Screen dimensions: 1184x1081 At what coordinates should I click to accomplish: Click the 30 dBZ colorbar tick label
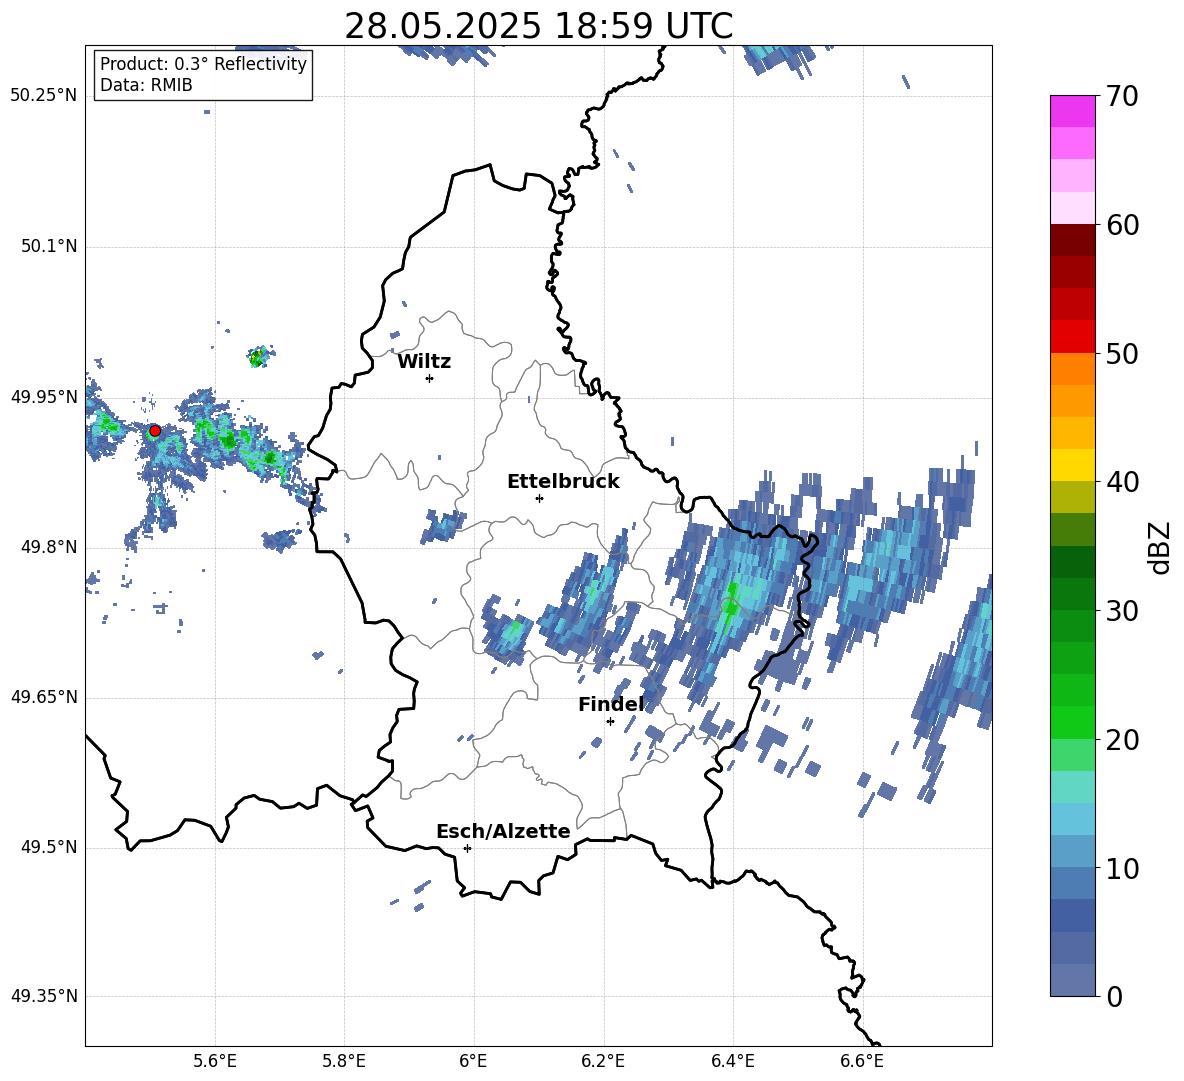(1123, 611)
